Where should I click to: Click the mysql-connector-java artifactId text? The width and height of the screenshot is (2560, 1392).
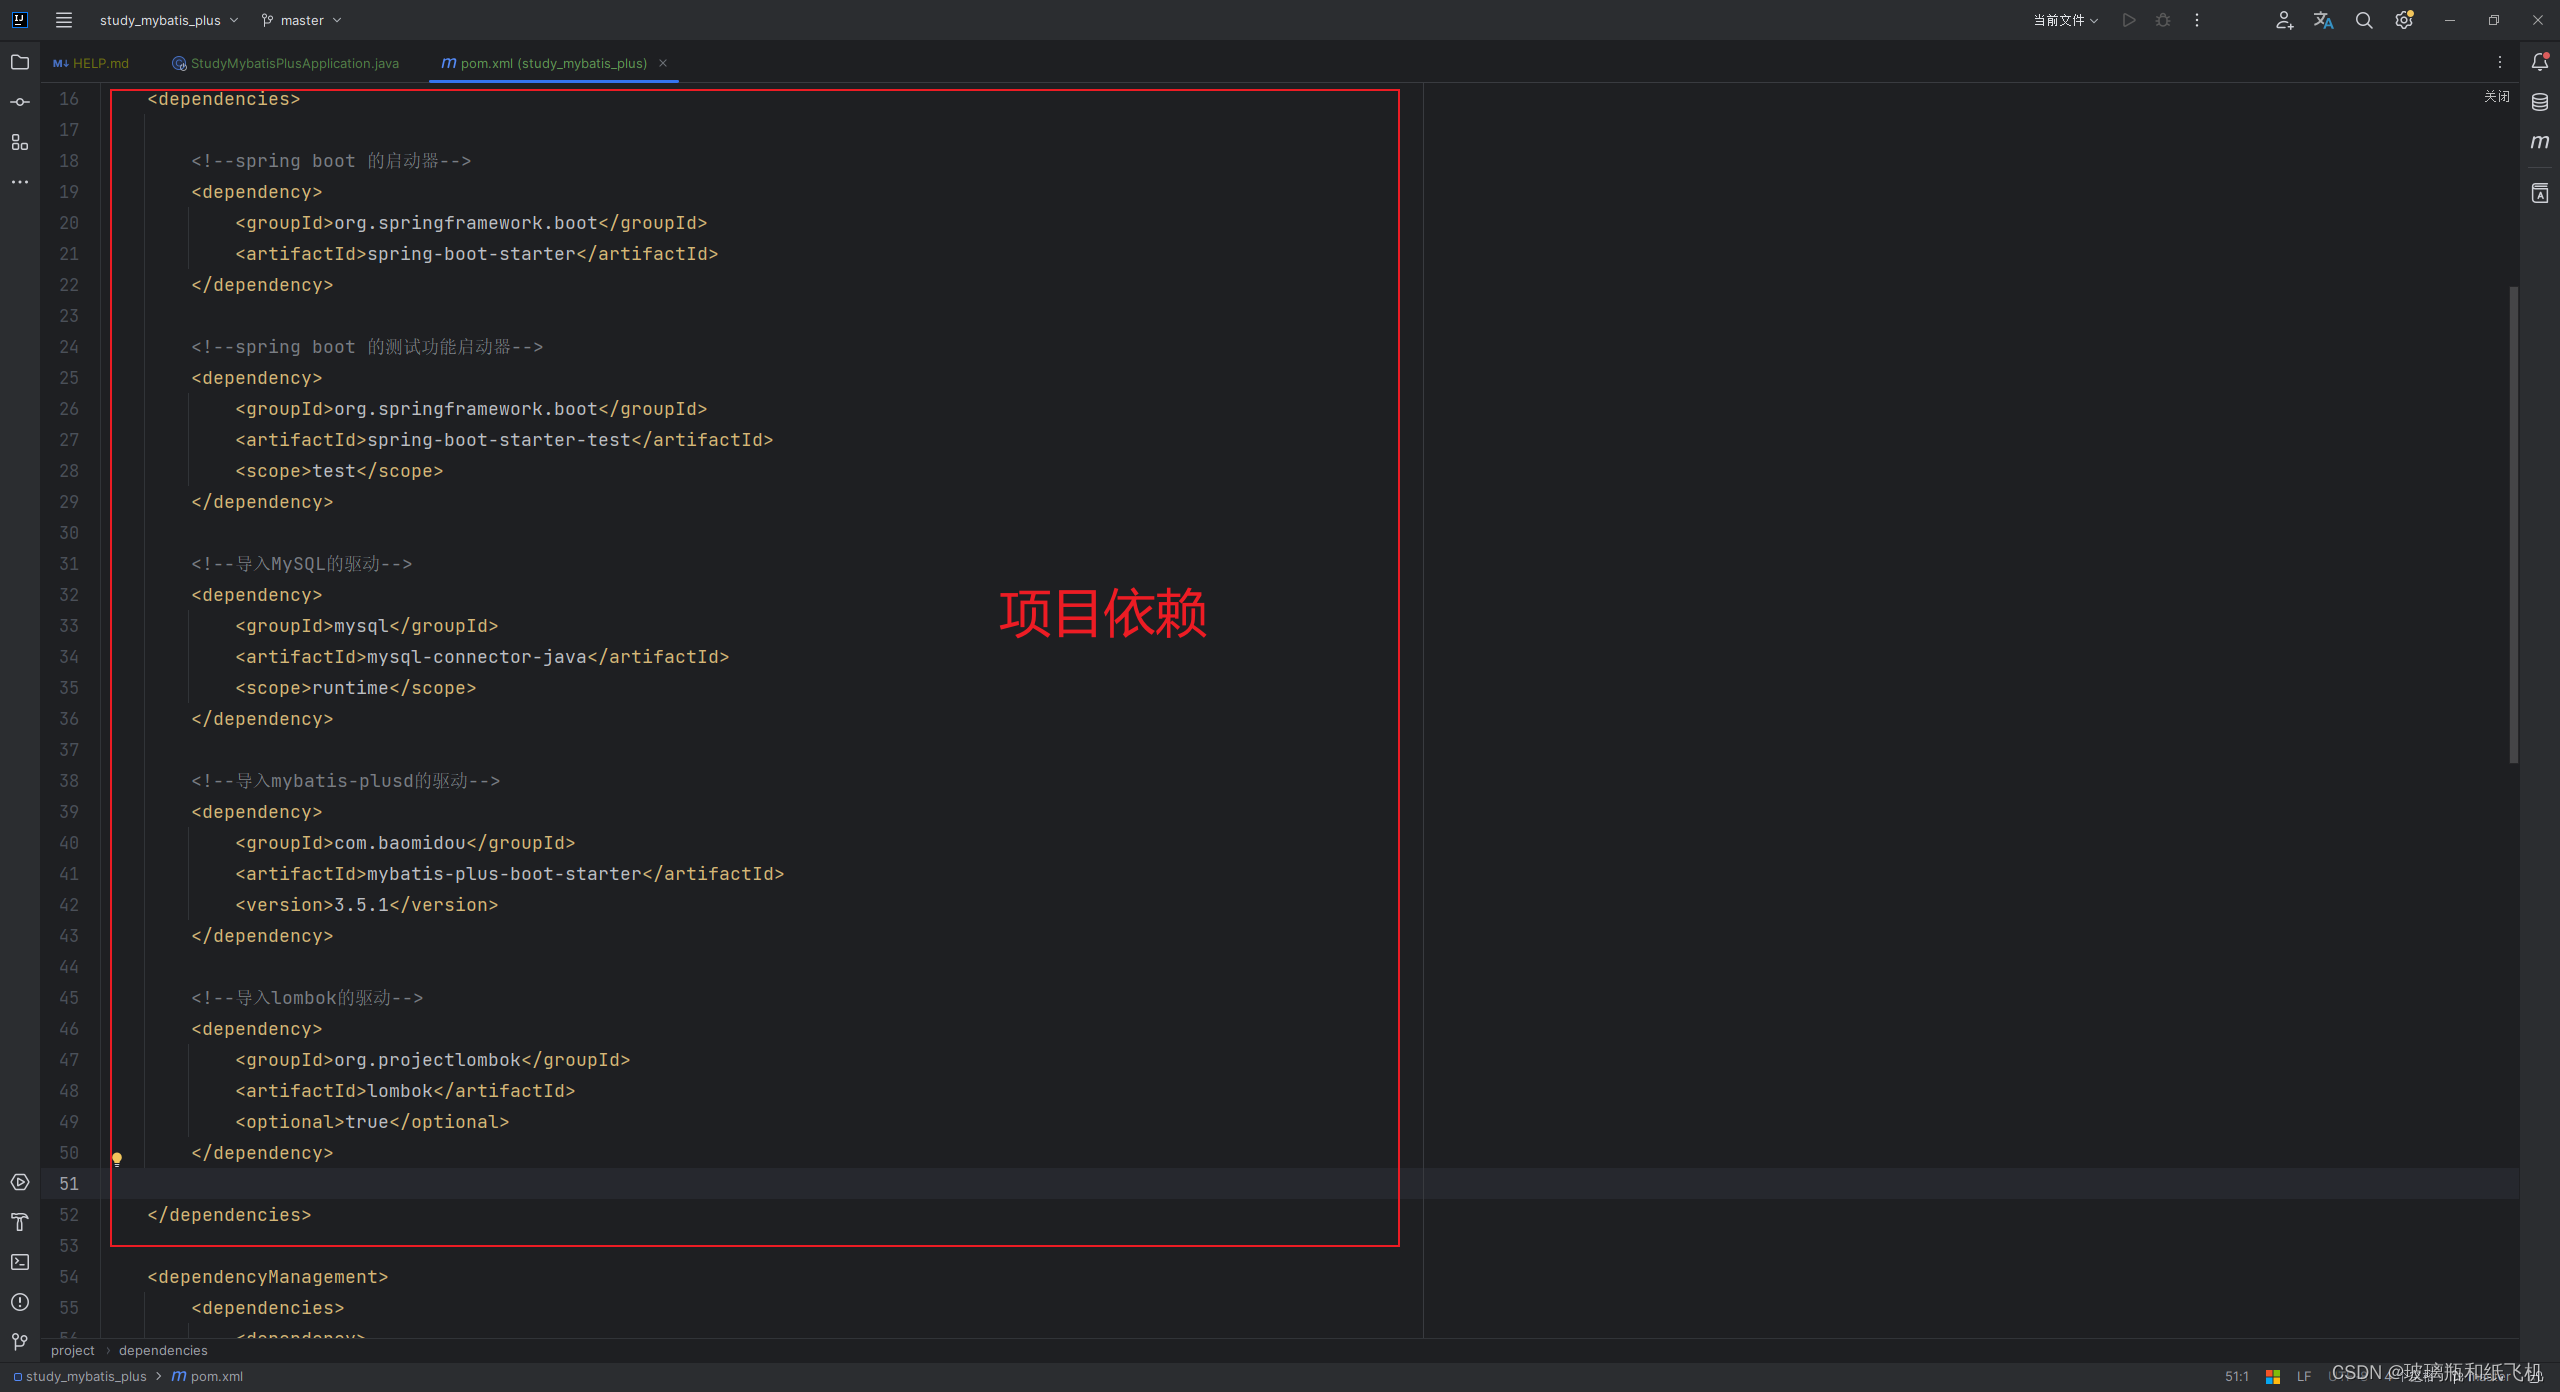click(x=477, y=657)
